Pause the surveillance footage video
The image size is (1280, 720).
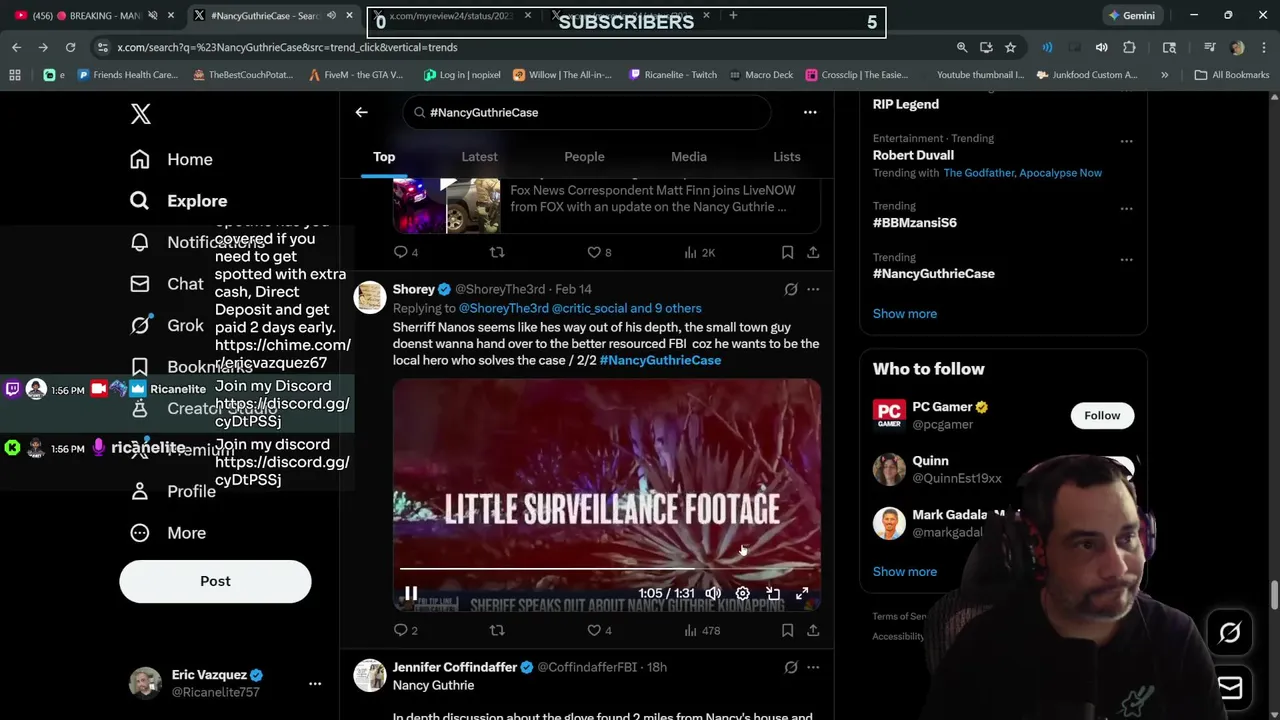click(x=411, y=593)
